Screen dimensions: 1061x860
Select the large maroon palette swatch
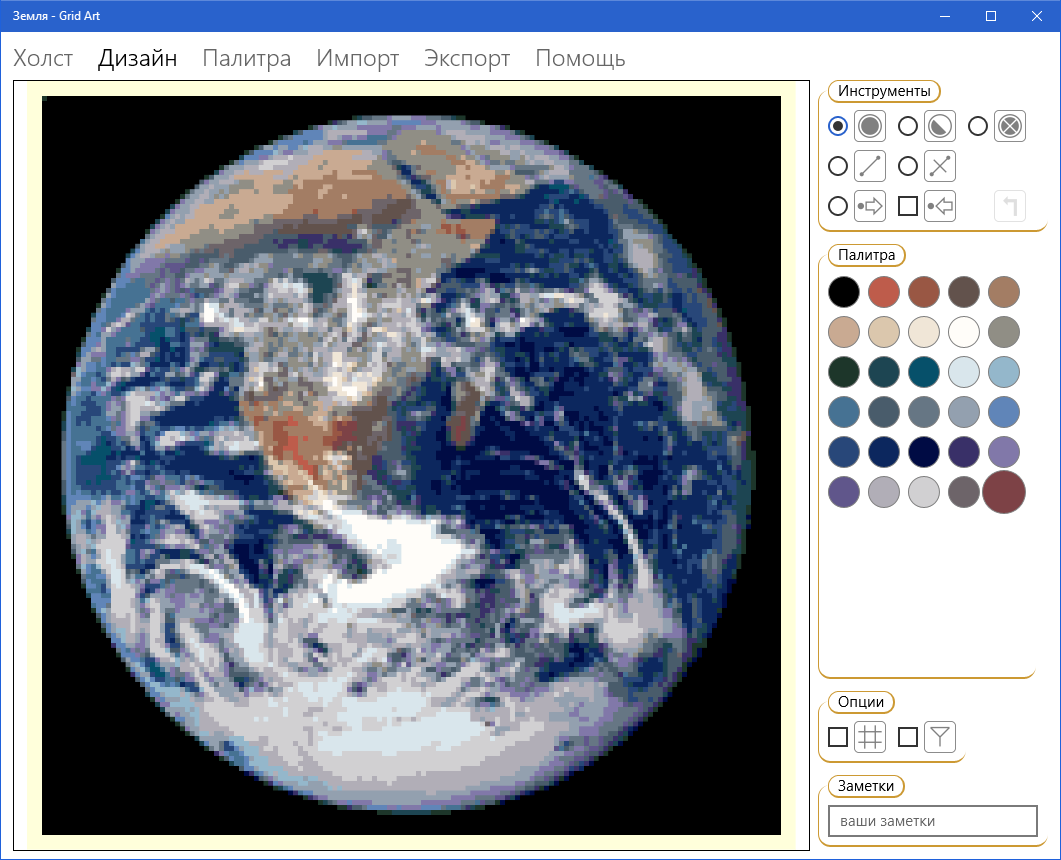click(x=1003, y=492)
